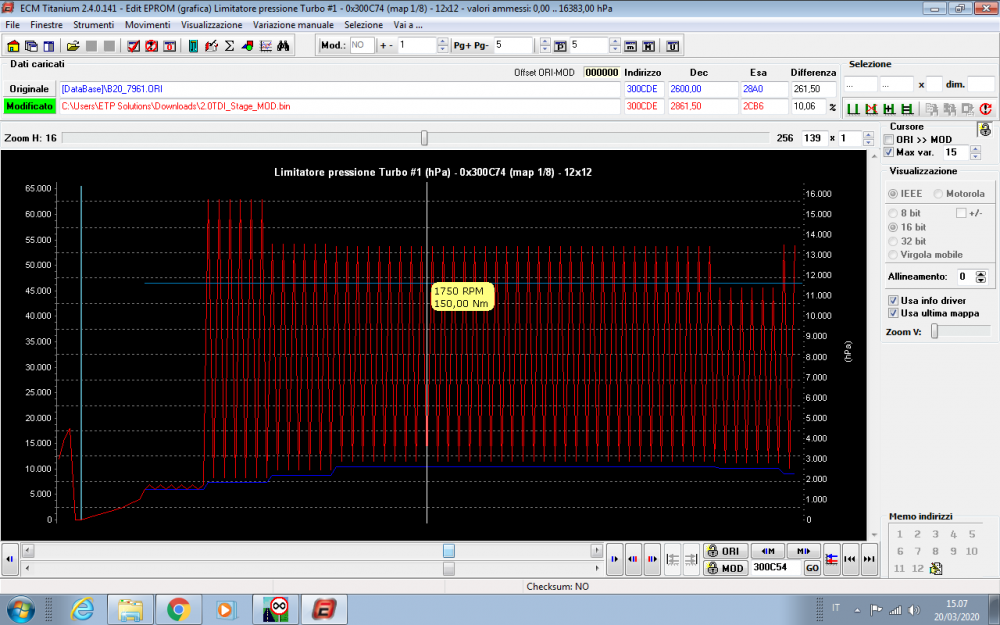Select the Motorola radio button
The image size is (1000, 625).
coord(938,193)
